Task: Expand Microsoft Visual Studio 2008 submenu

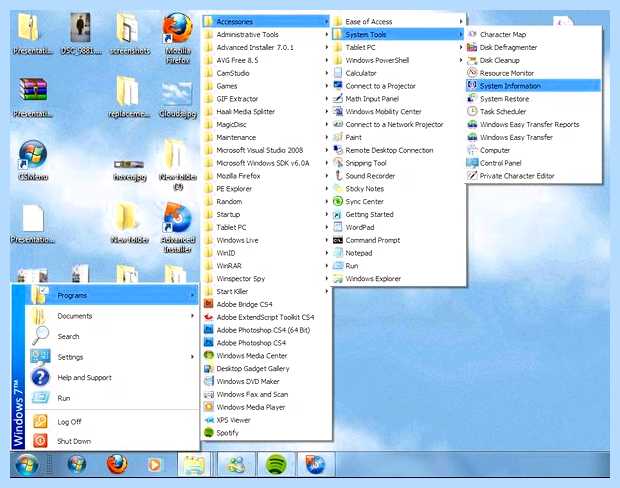Action: (266, 150)
